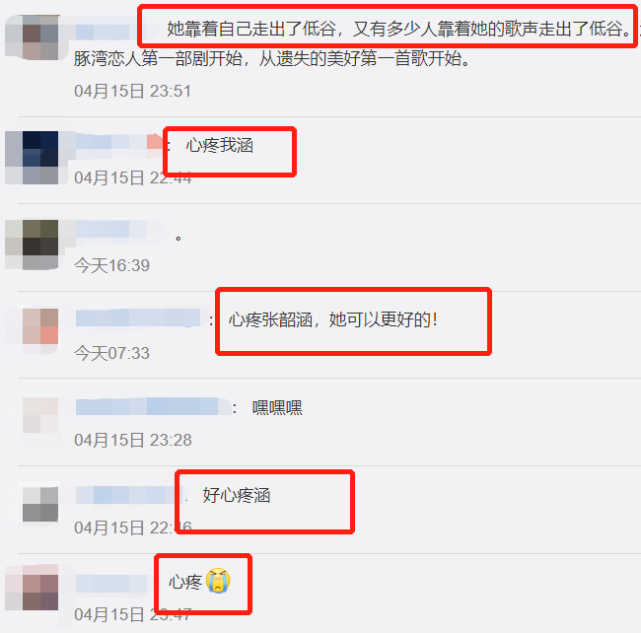The width and height of the screenshot is (641, 633).
Task: Click the avatar of the 今天16:39 commenter
Action: click(40, 245)
